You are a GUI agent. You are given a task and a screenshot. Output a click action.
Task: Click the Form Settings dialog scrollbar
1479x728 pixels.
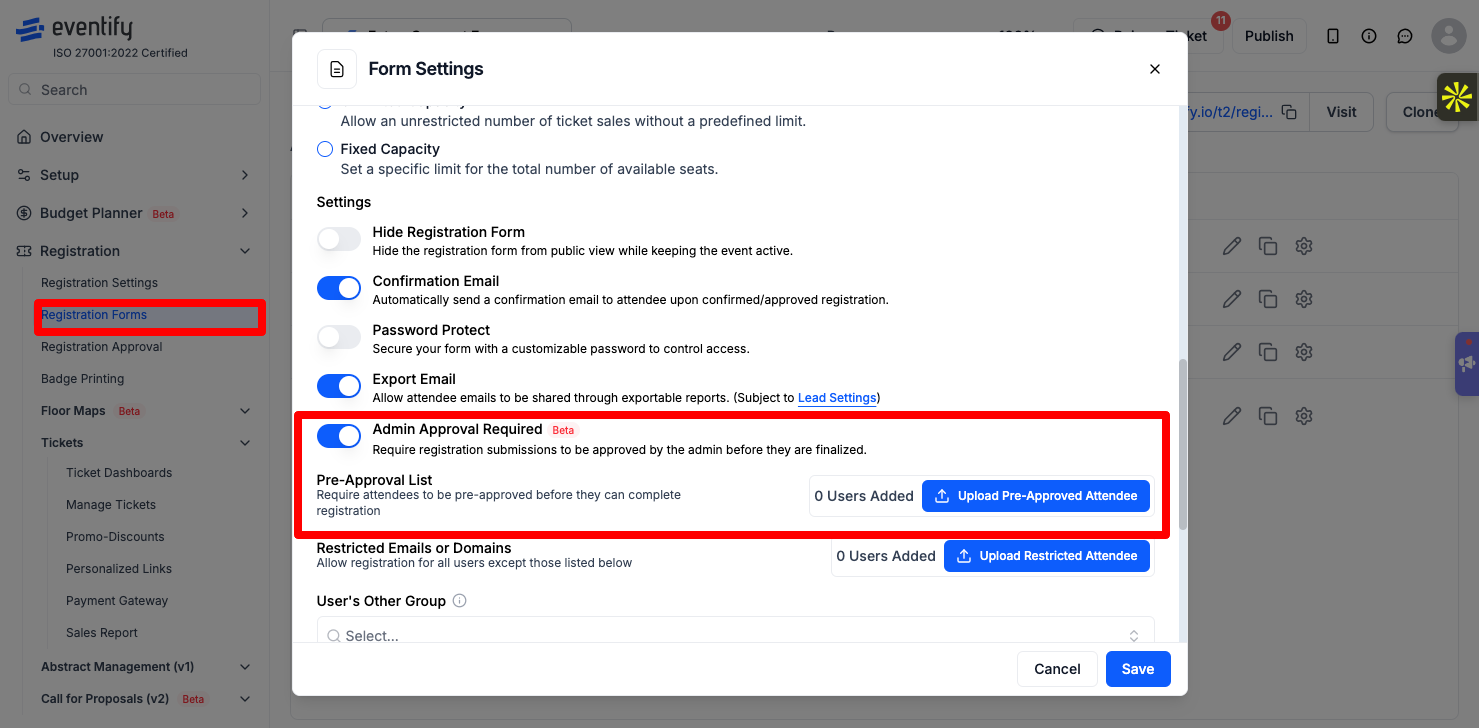click(1183, 443)
